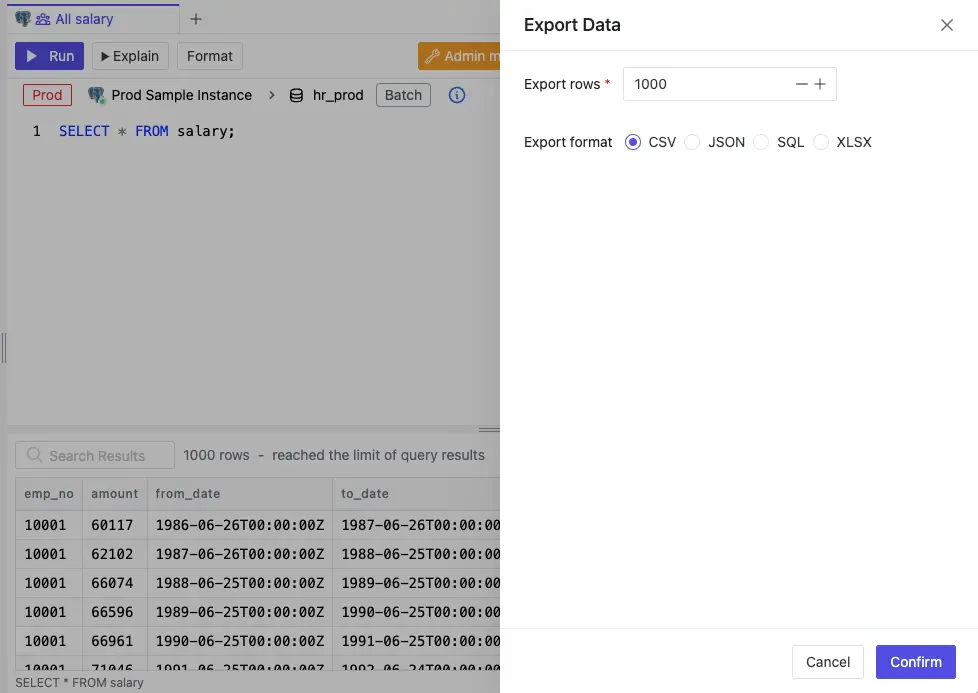978x693 pixels.
Task: Choose XLSX as export format
Action: (821, 142)
